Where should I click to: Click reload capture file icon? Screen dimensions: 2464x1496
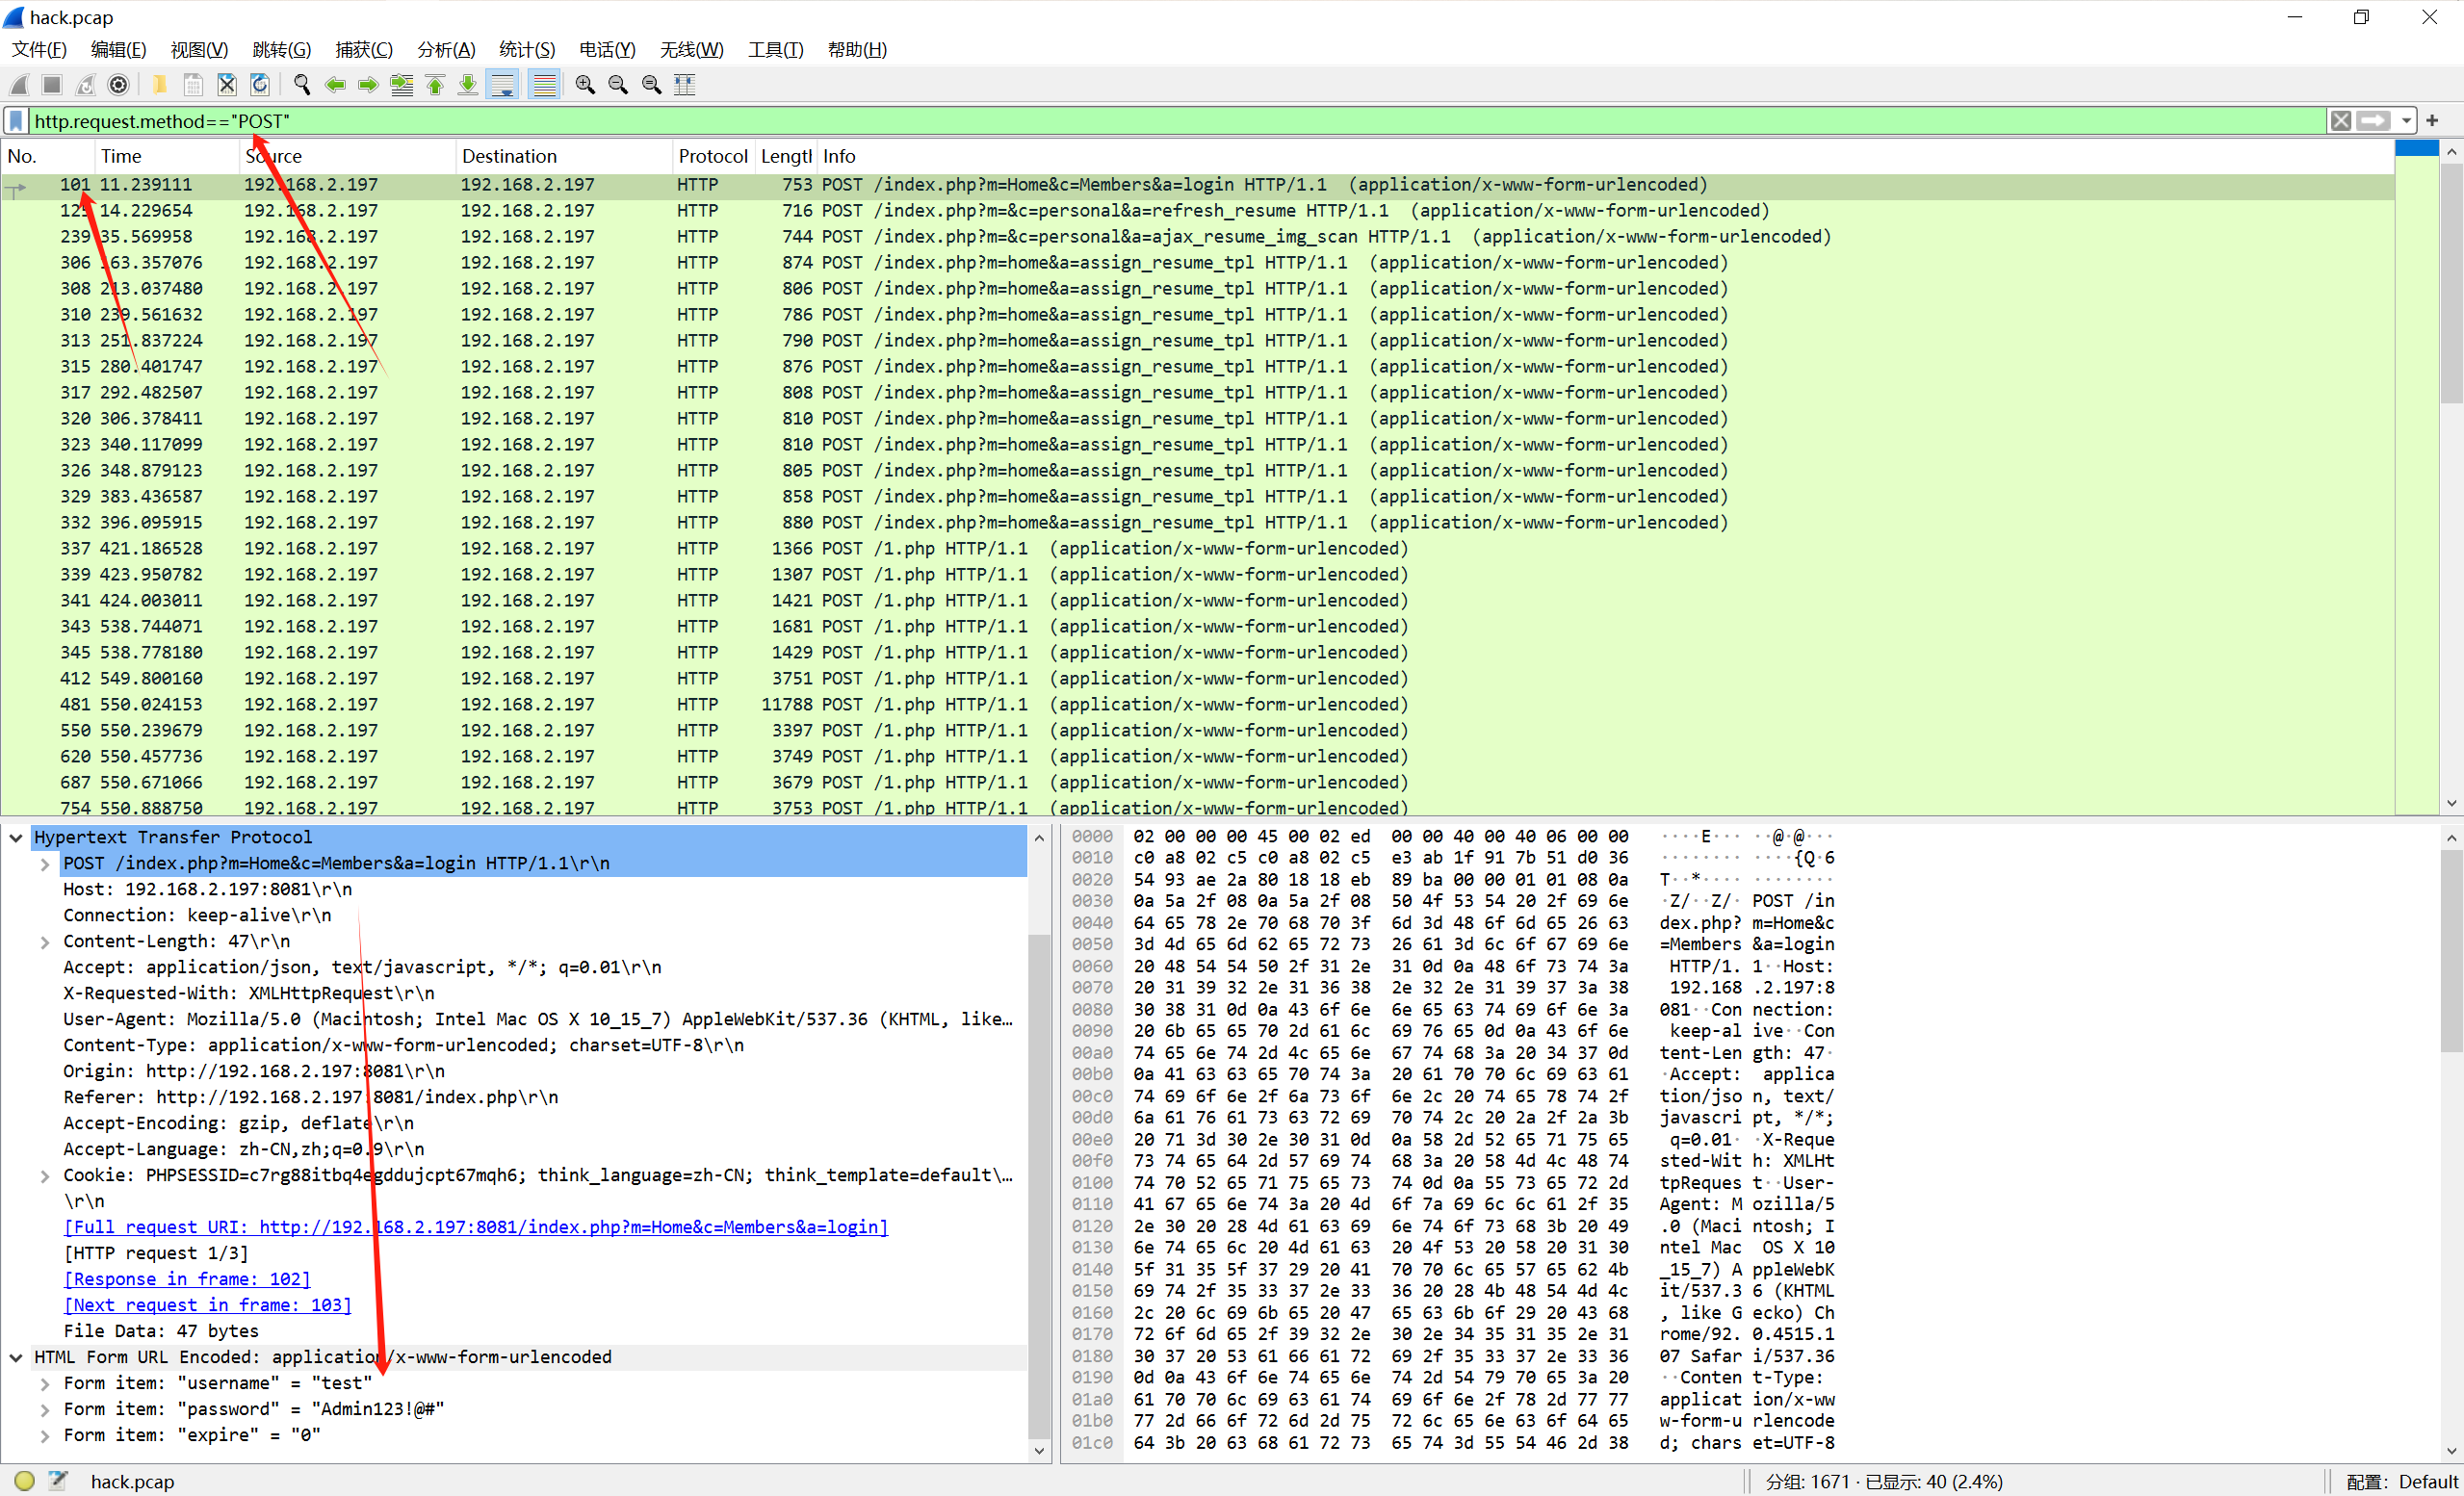[260, 85]
